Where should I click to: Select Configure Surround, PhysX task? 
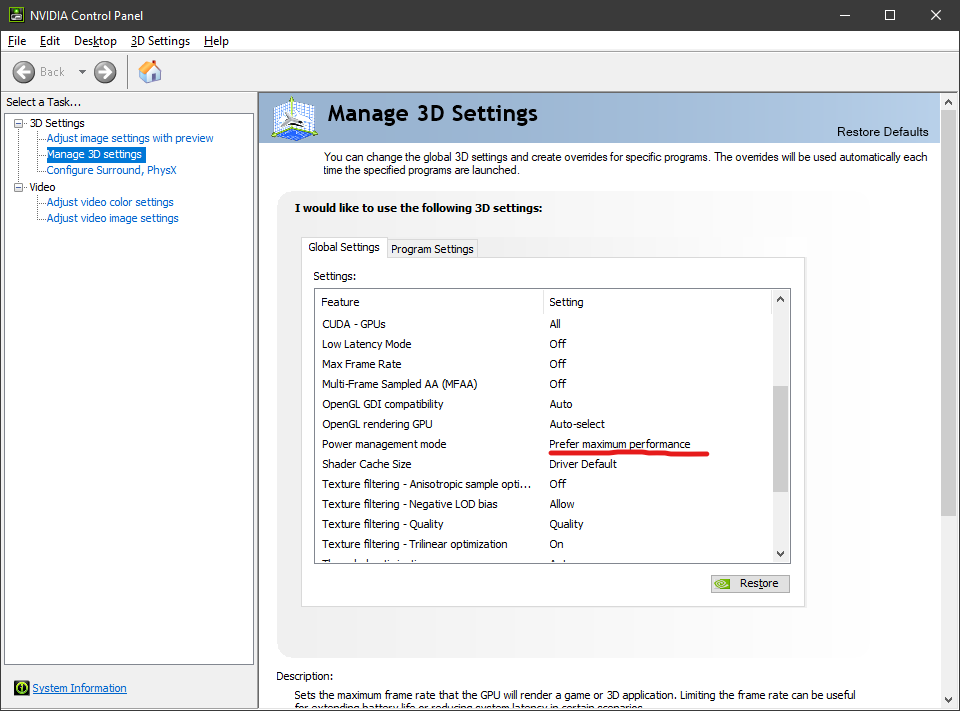pos(111,170)
